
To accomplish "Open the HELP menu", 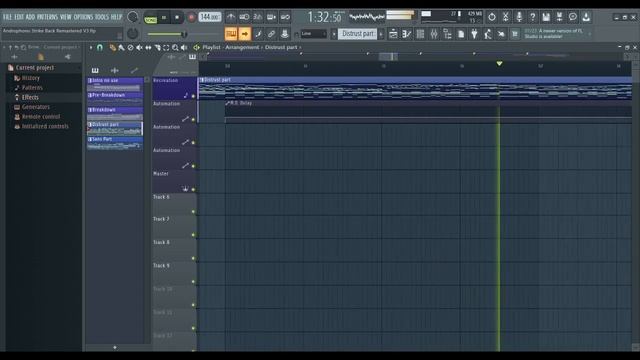I will (x=117, y=17).
